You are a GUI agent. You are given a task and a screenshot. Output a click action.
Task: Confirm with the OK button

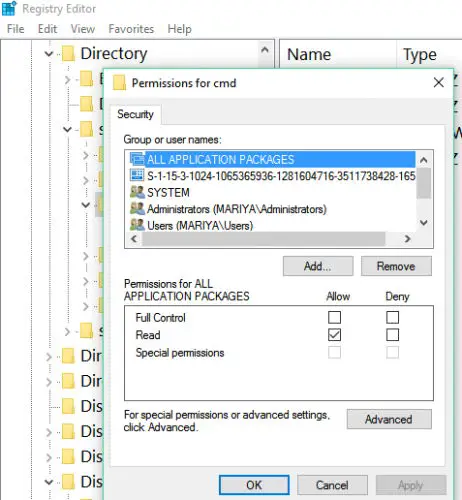pos(254,485)
